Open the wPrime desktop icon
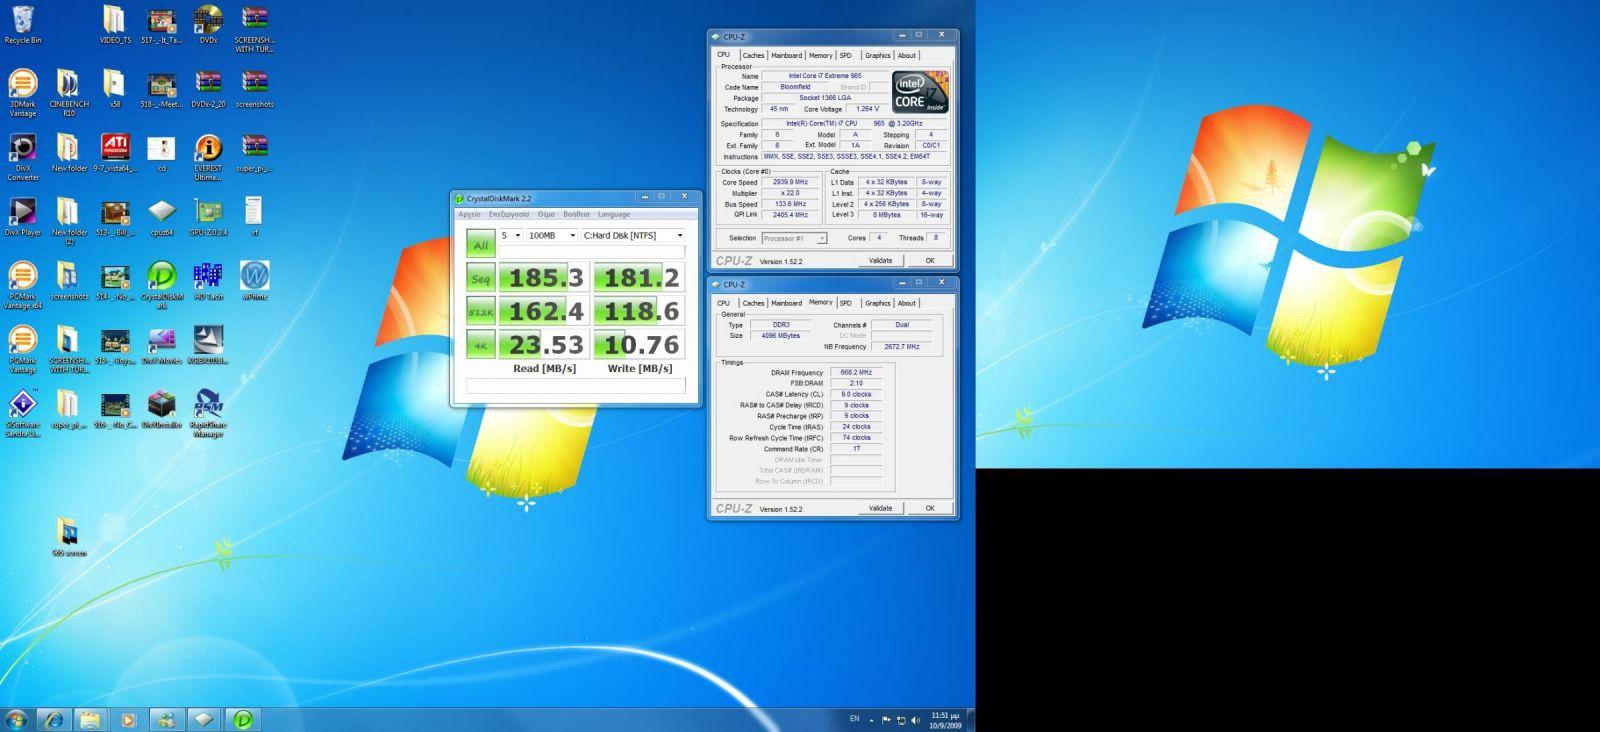The width and height of the screenshot is (1600, 732). pos(254,280)
